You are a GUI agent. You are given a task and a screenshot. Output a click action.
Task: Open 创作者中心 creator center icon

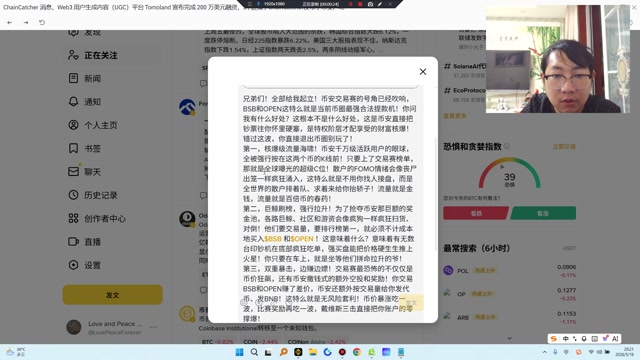[x=73, y=218]
